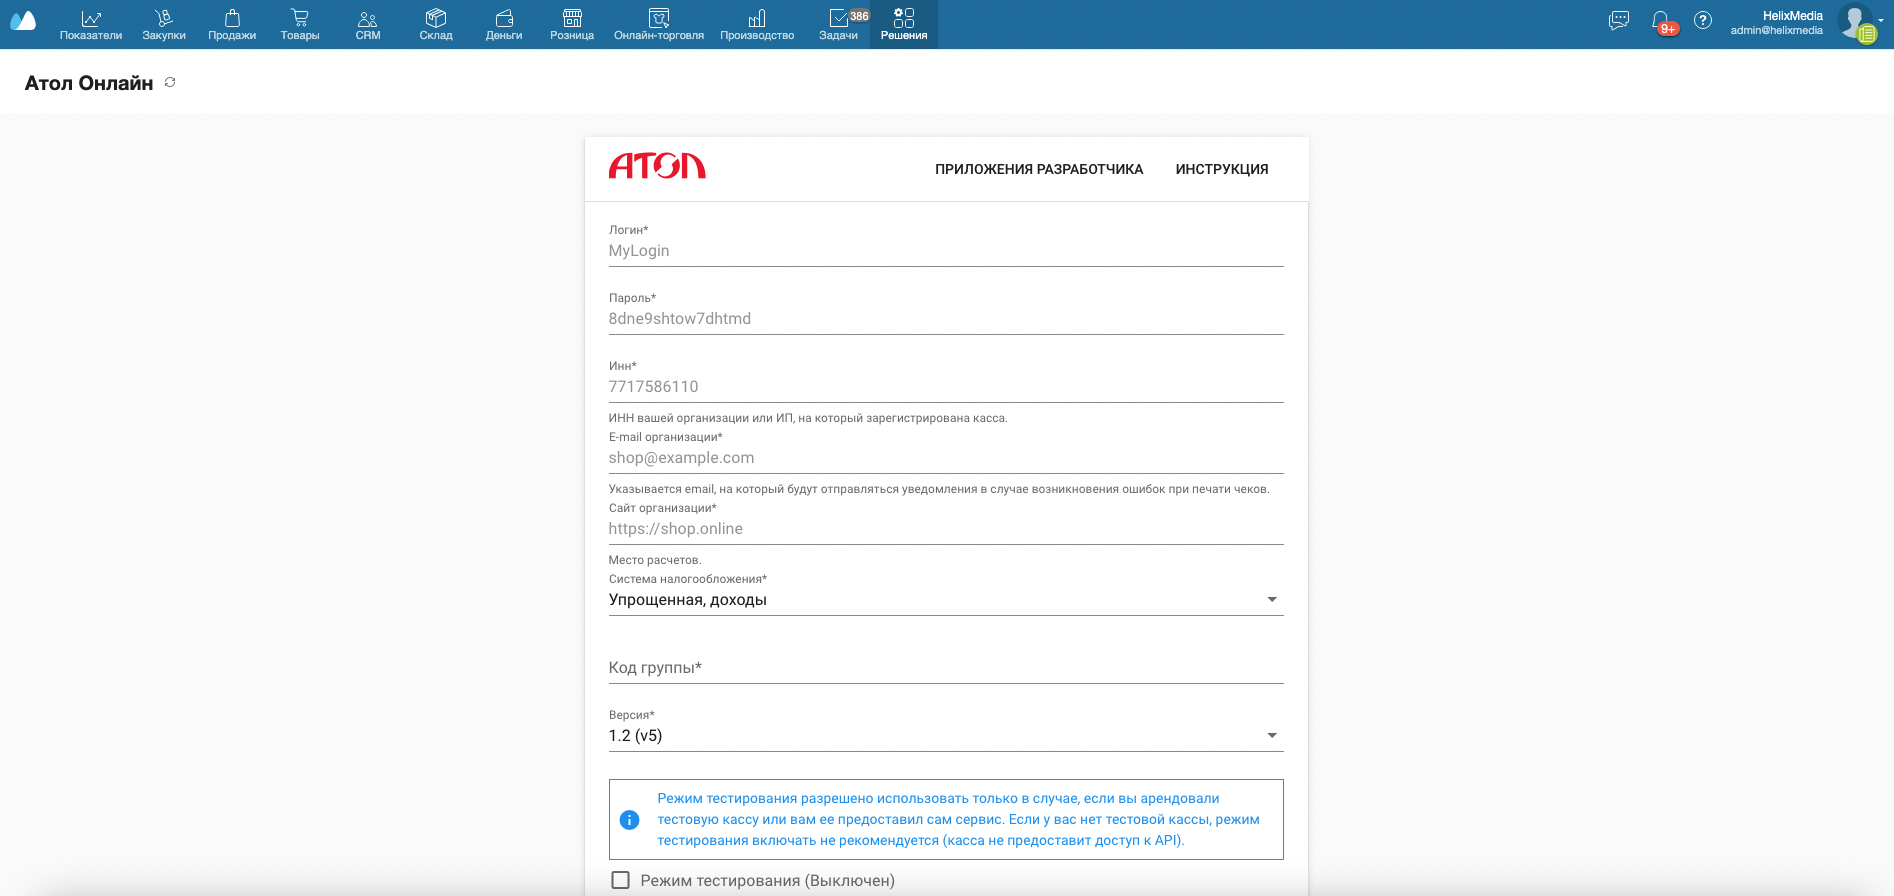Open the Склад box icon

click(436, 18)
